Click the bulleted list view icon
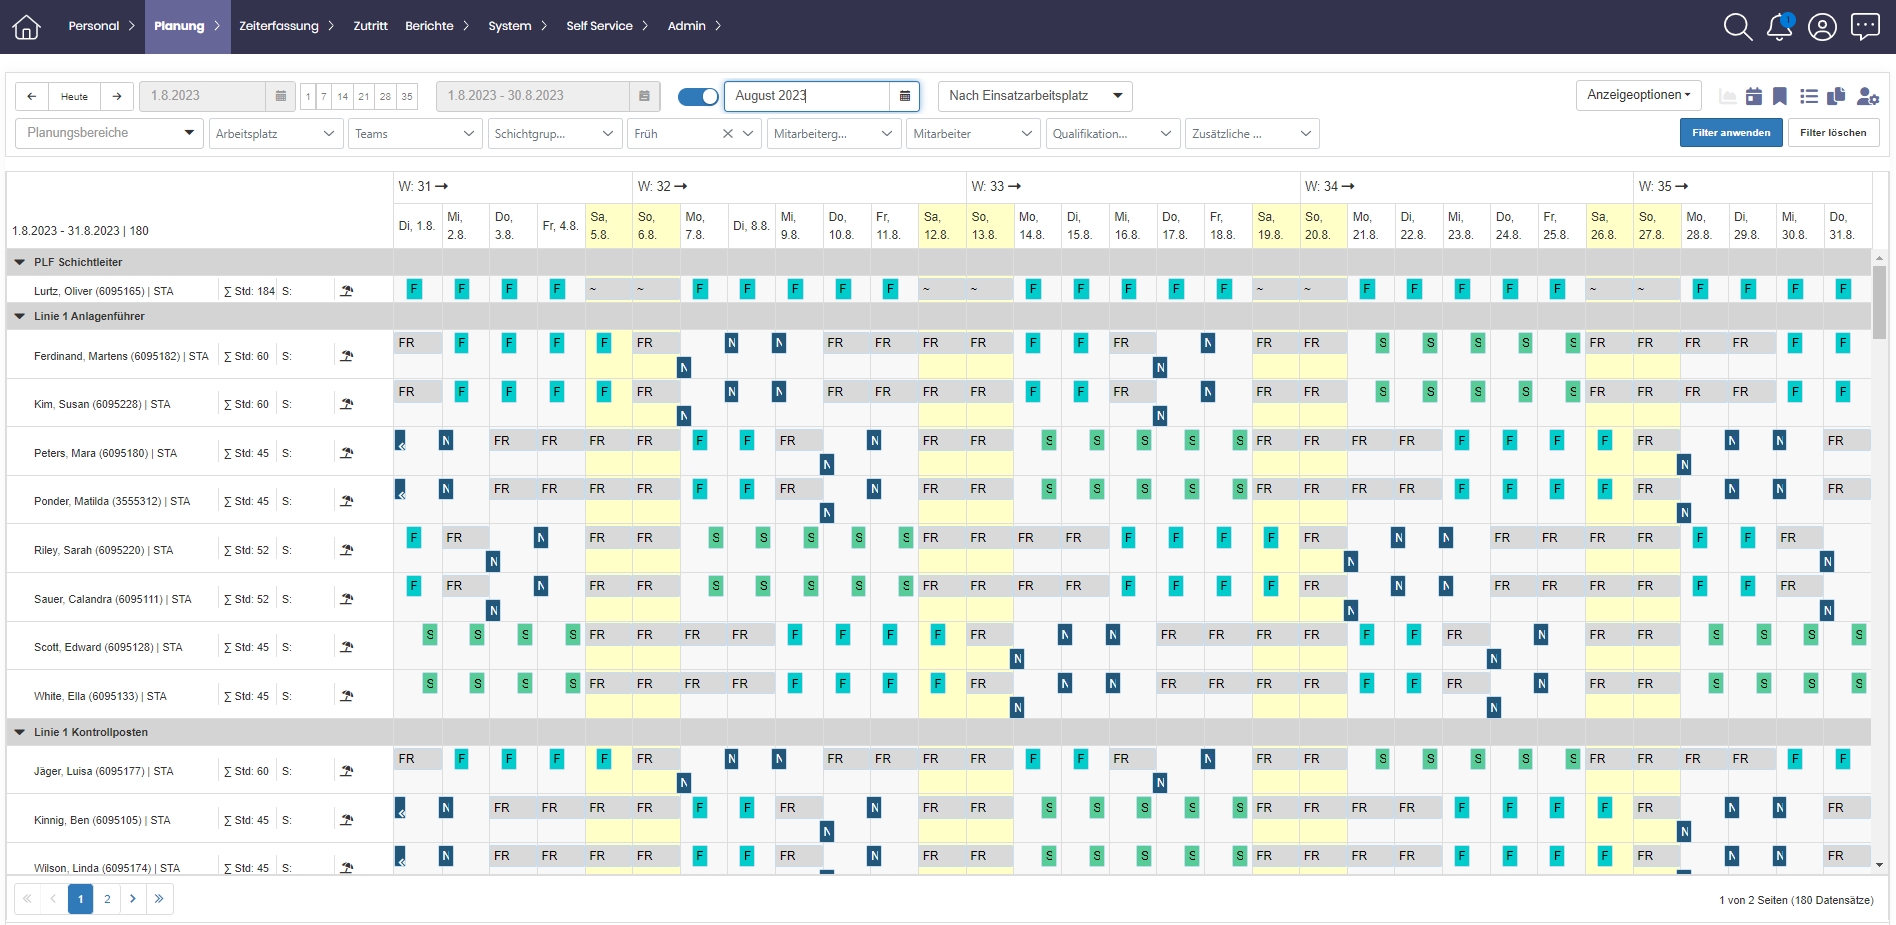1896x925 pixels. point(1808,96)
